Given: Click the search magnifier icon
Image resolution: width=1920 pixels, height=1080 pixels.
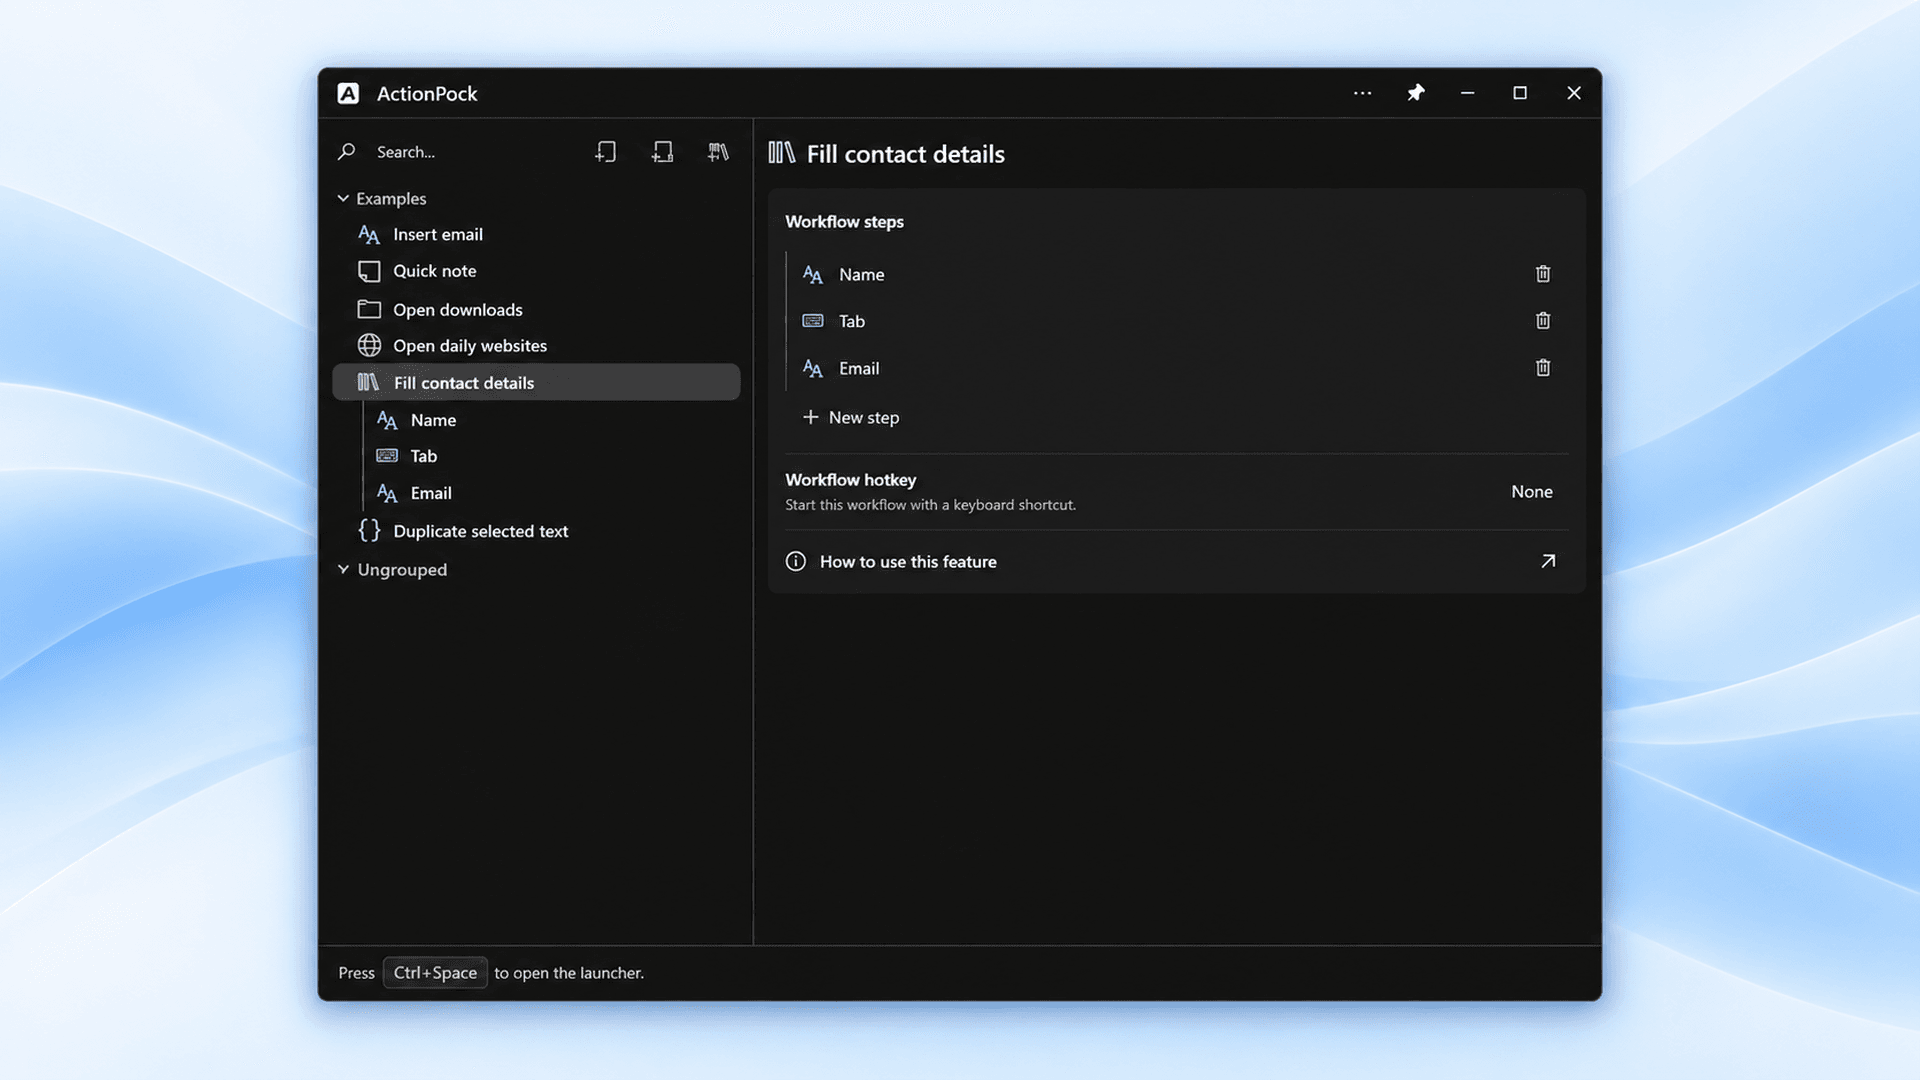Looking at the screenshot, I should point(347,152).
